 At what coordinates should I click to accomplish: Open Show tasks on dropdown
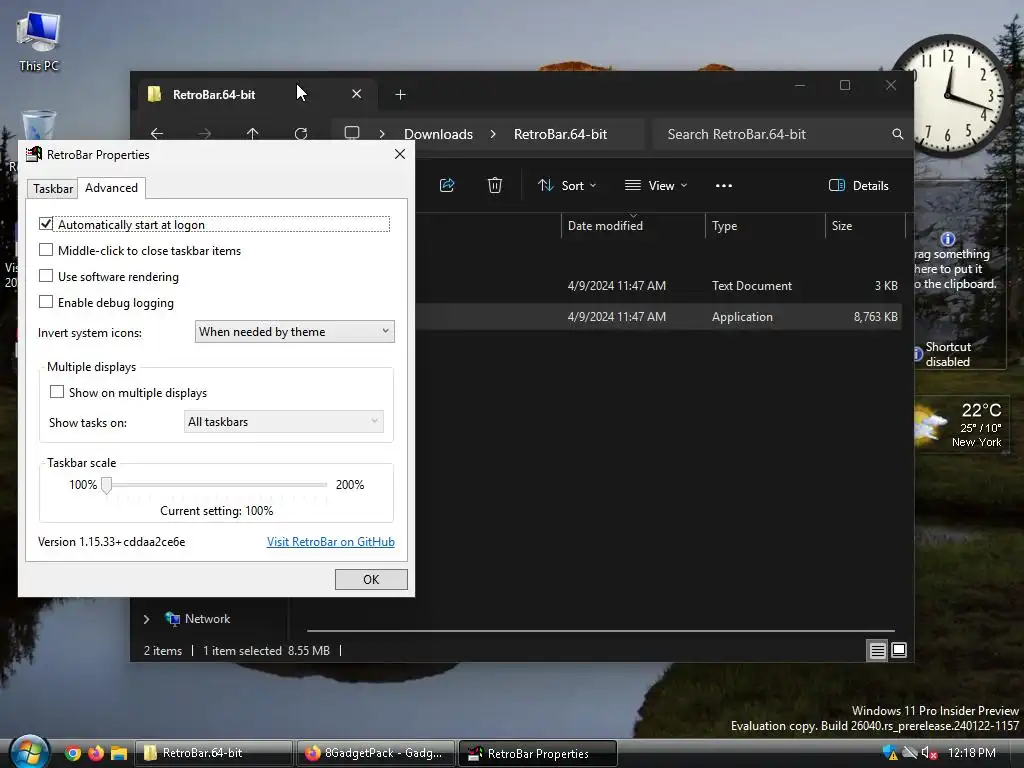pos(283,422)
